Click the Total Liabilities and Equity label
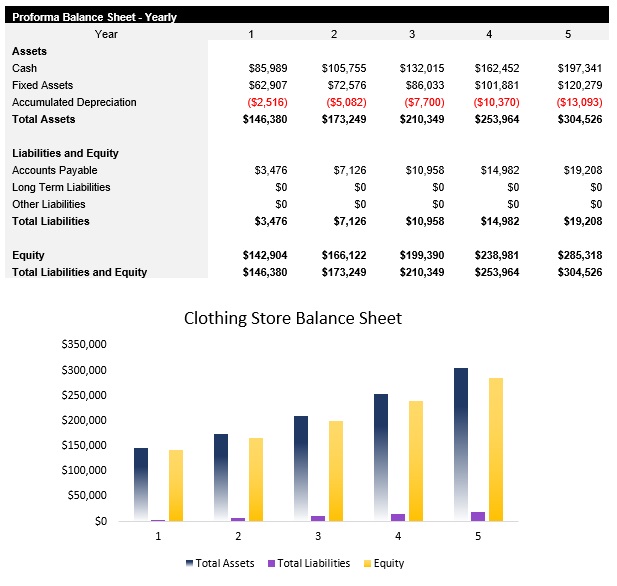617x586 pixels. (x=79, y=272)
